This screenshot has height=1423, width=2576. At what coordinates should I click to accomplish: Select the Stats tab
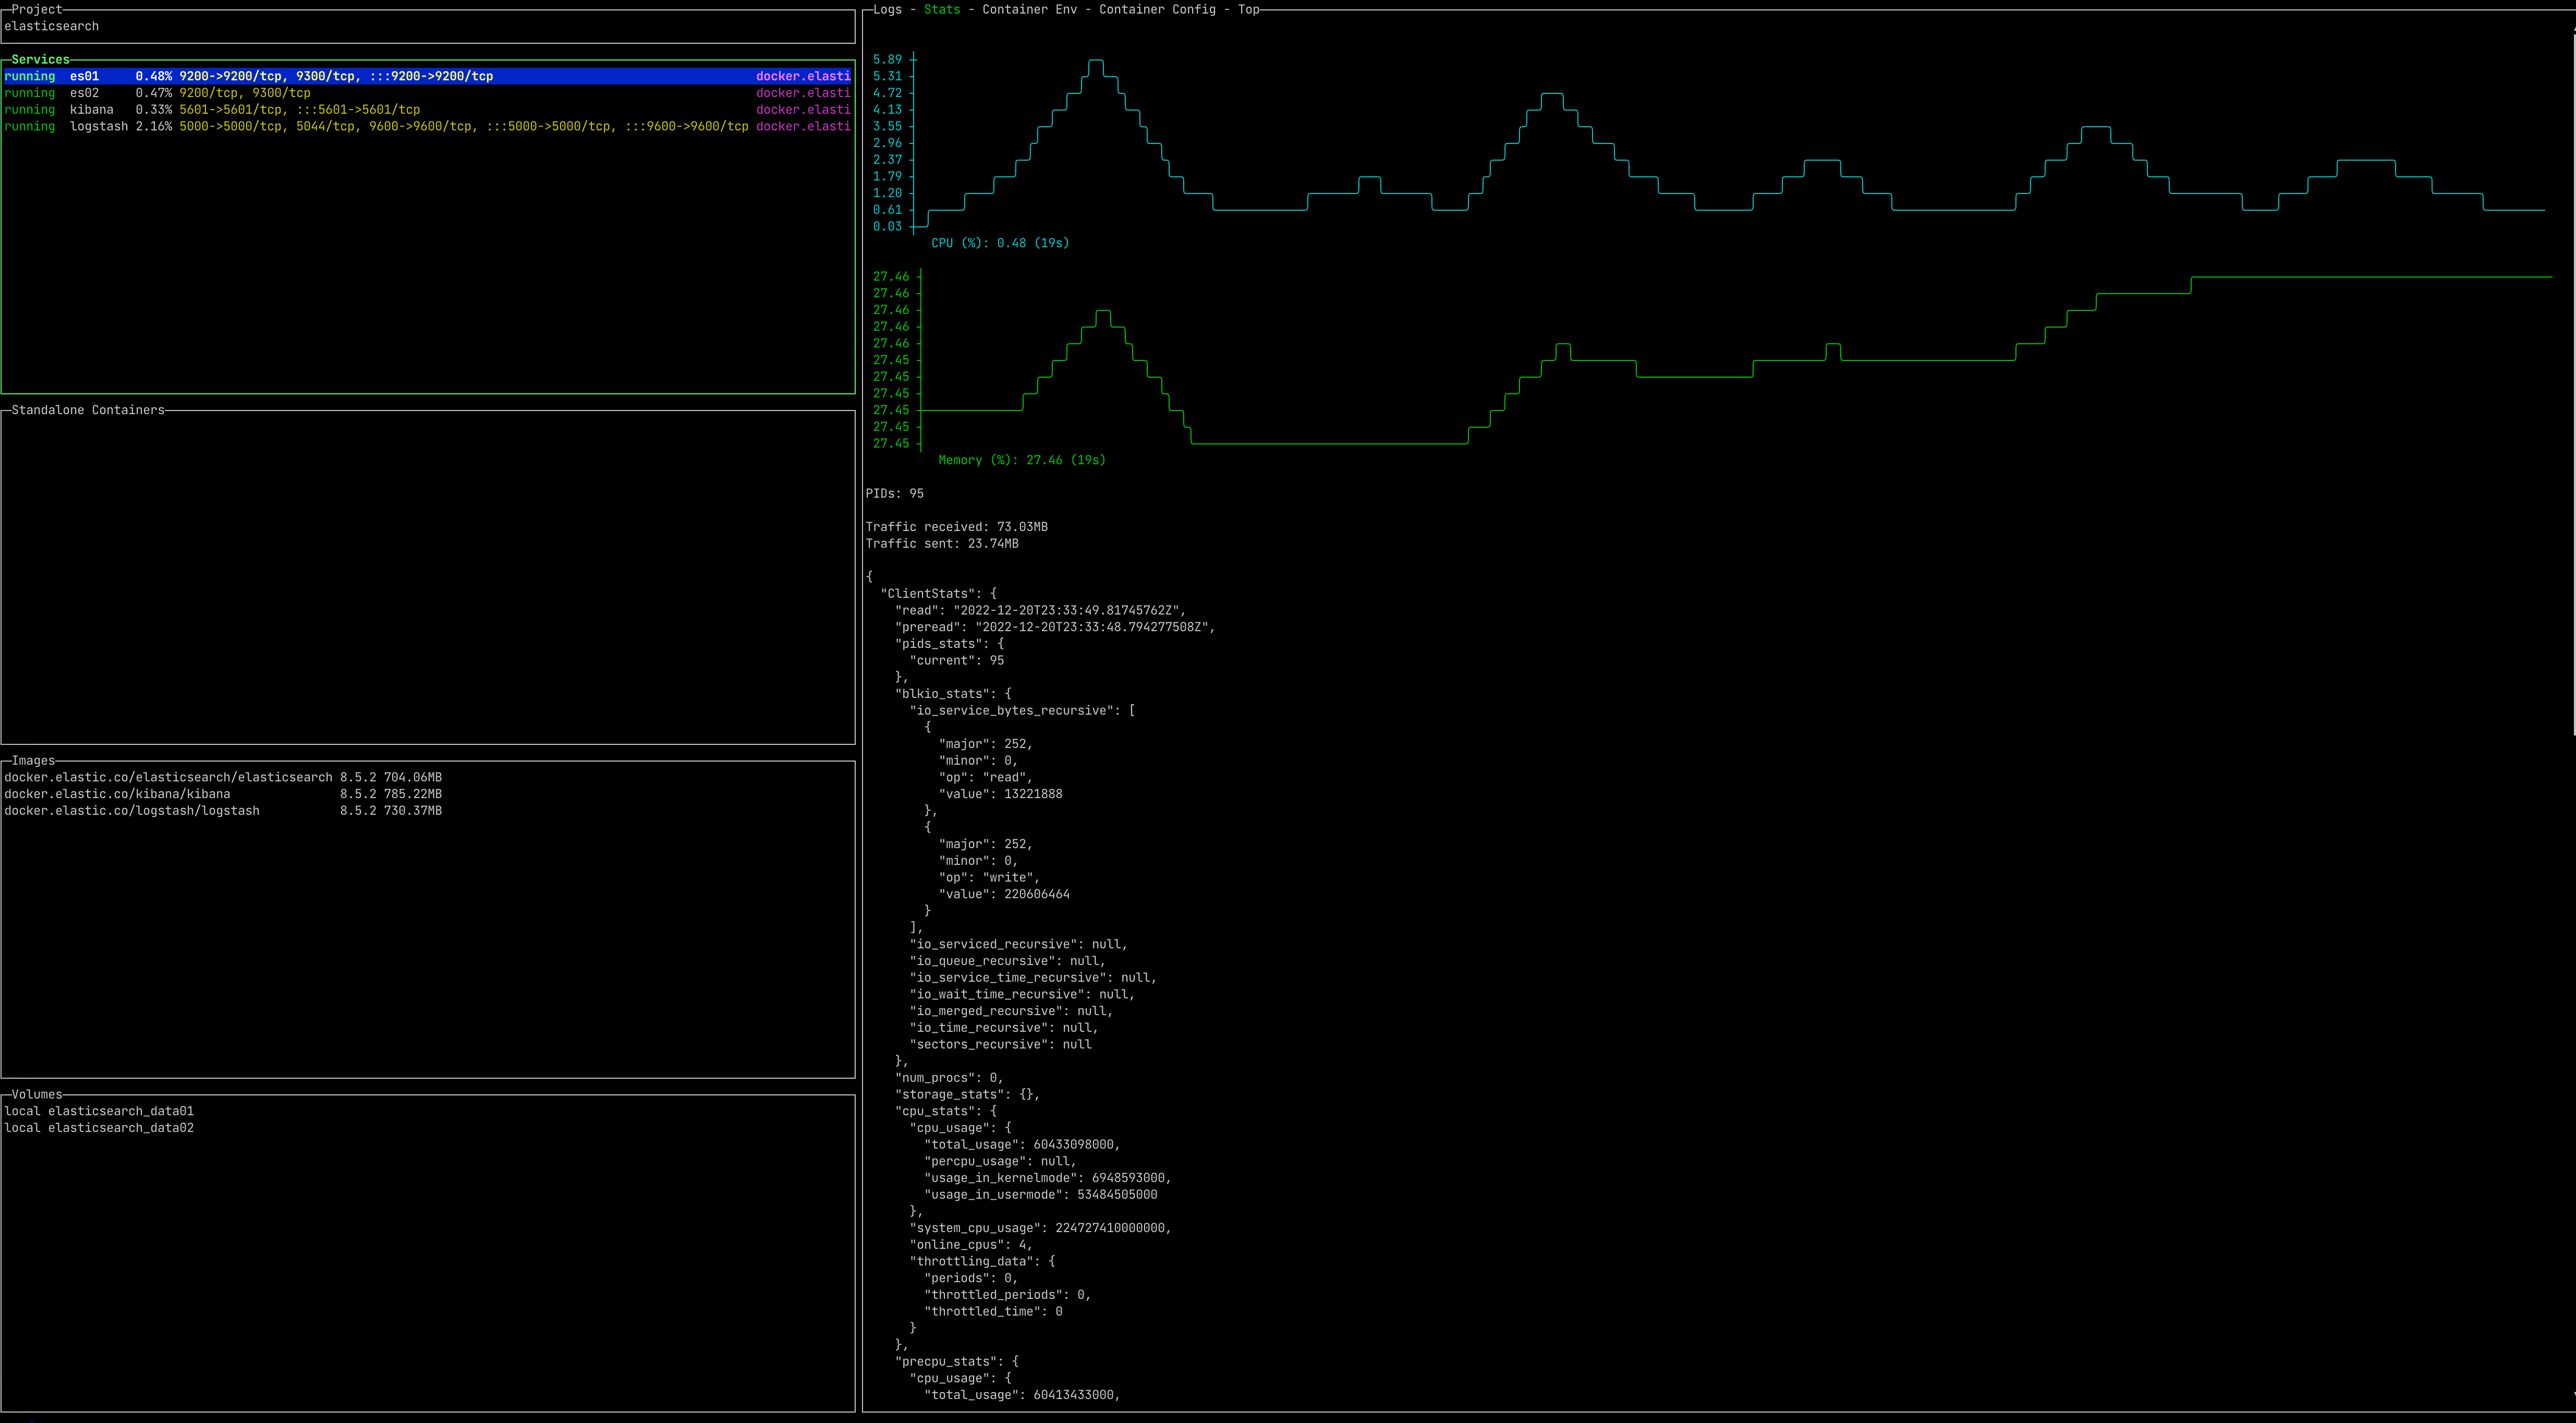pos(942,9)
